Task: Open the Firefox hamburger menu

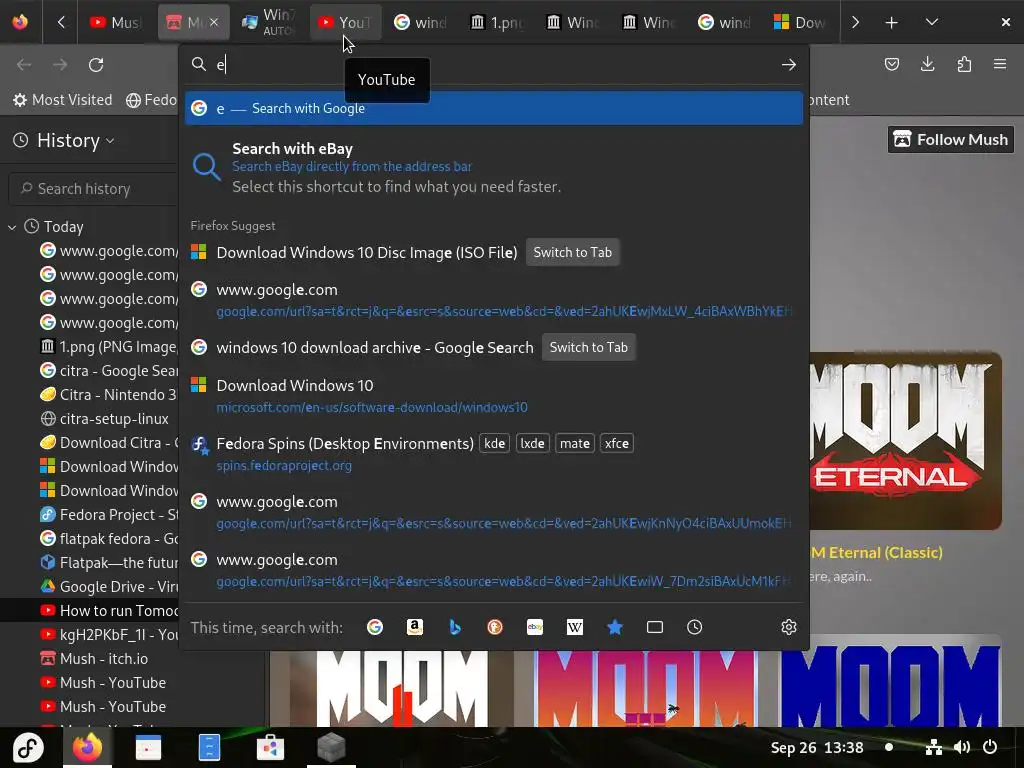Action: pos(1000,64)
